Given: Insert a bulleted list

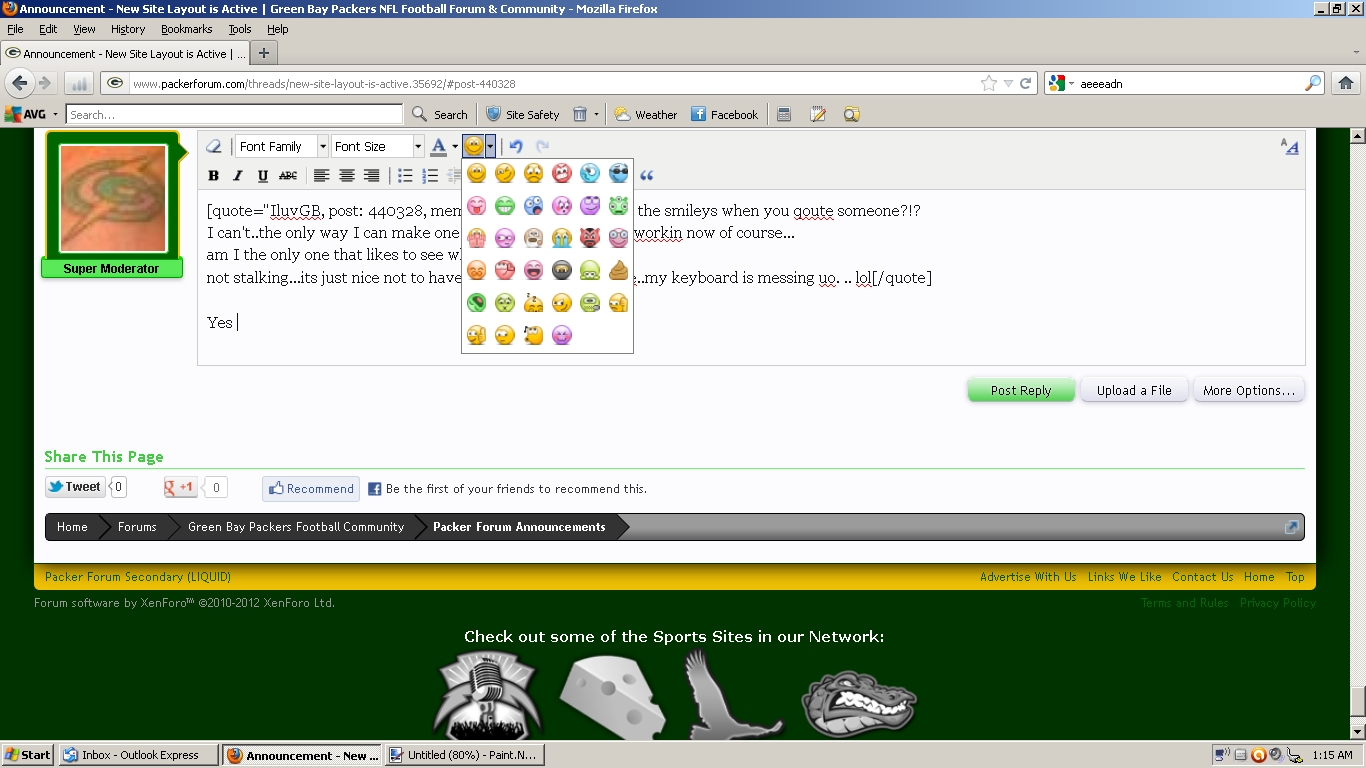Looking at the screenshot, I should [x=405, y=176].
